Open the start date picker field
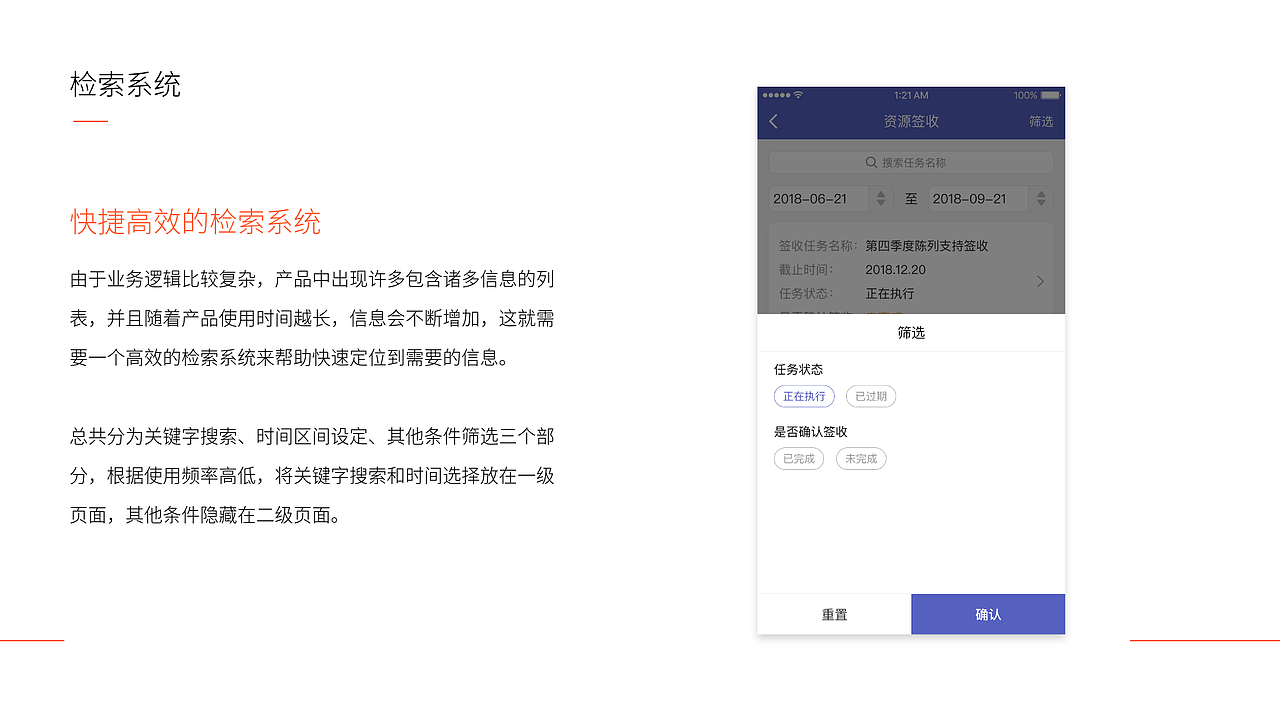This screenshot has width=1280, height=720. [815, 198]
